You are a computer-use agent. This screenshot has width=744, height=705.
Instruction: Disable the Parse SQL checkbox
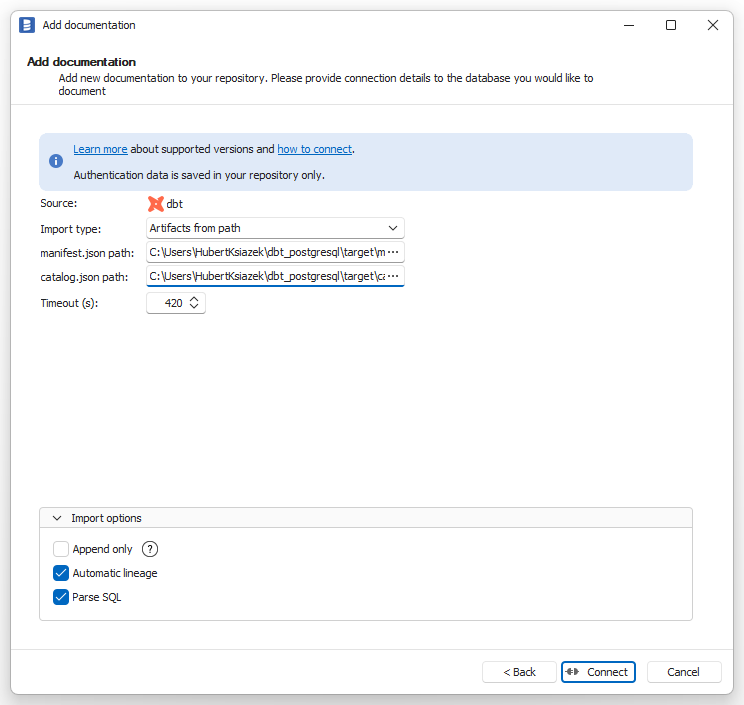pos(61,597)
